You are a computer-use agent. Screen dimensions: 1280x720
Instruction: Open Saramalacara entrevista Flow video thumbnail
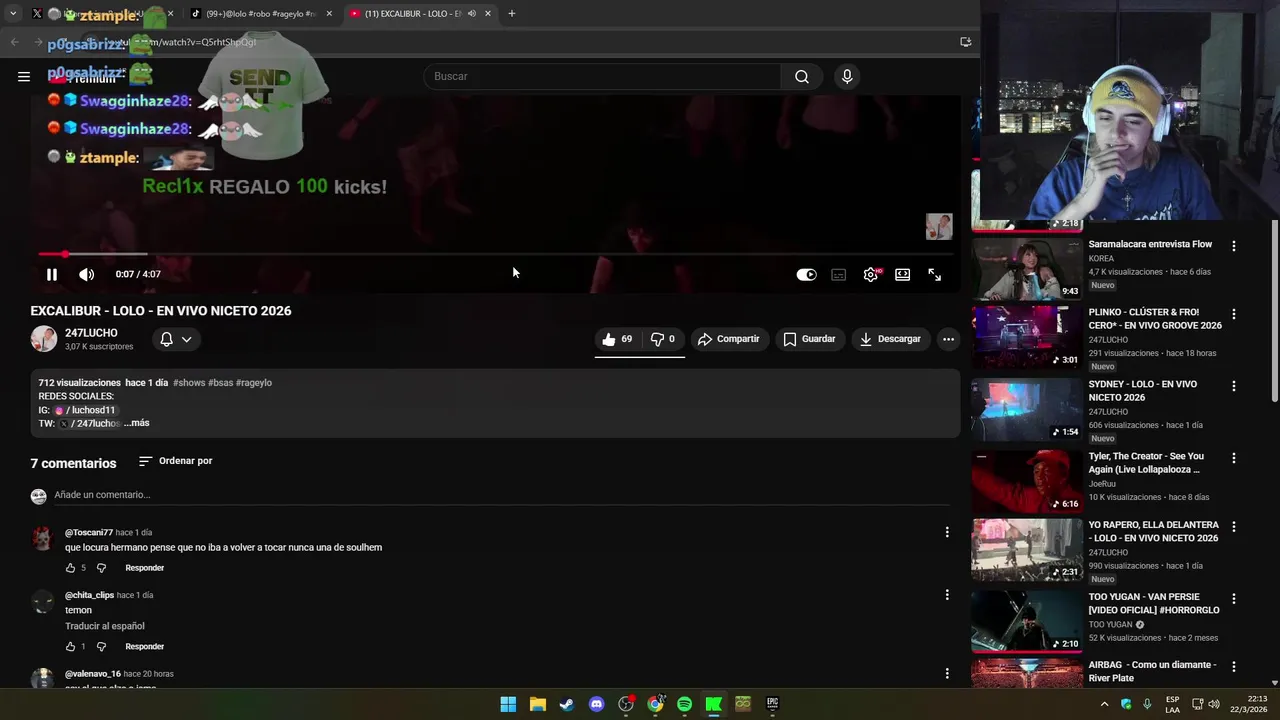(1027, 268)
